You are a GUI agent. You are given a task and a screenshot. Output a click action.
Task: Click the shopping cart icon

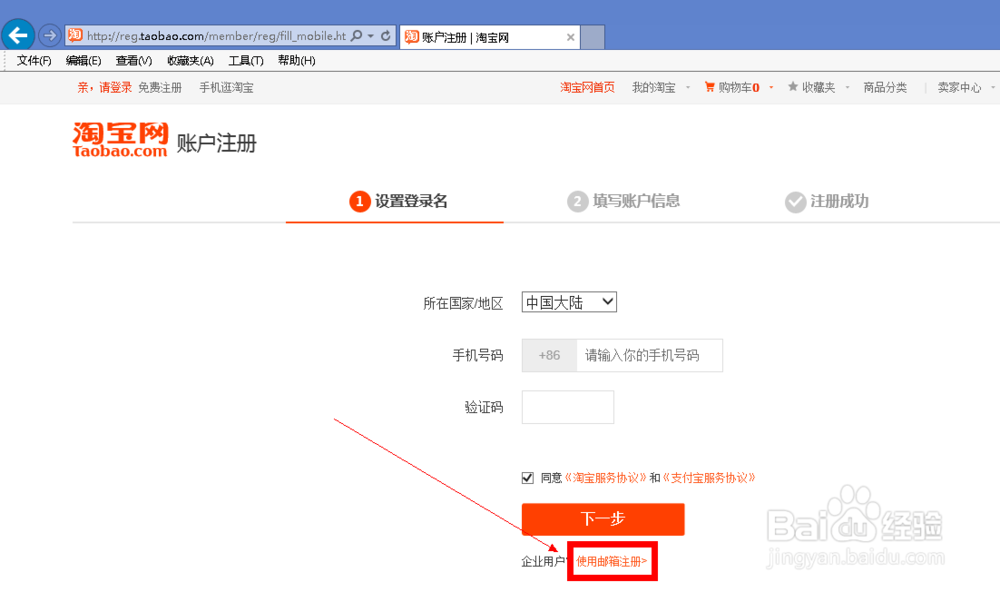tap(709, 87)
